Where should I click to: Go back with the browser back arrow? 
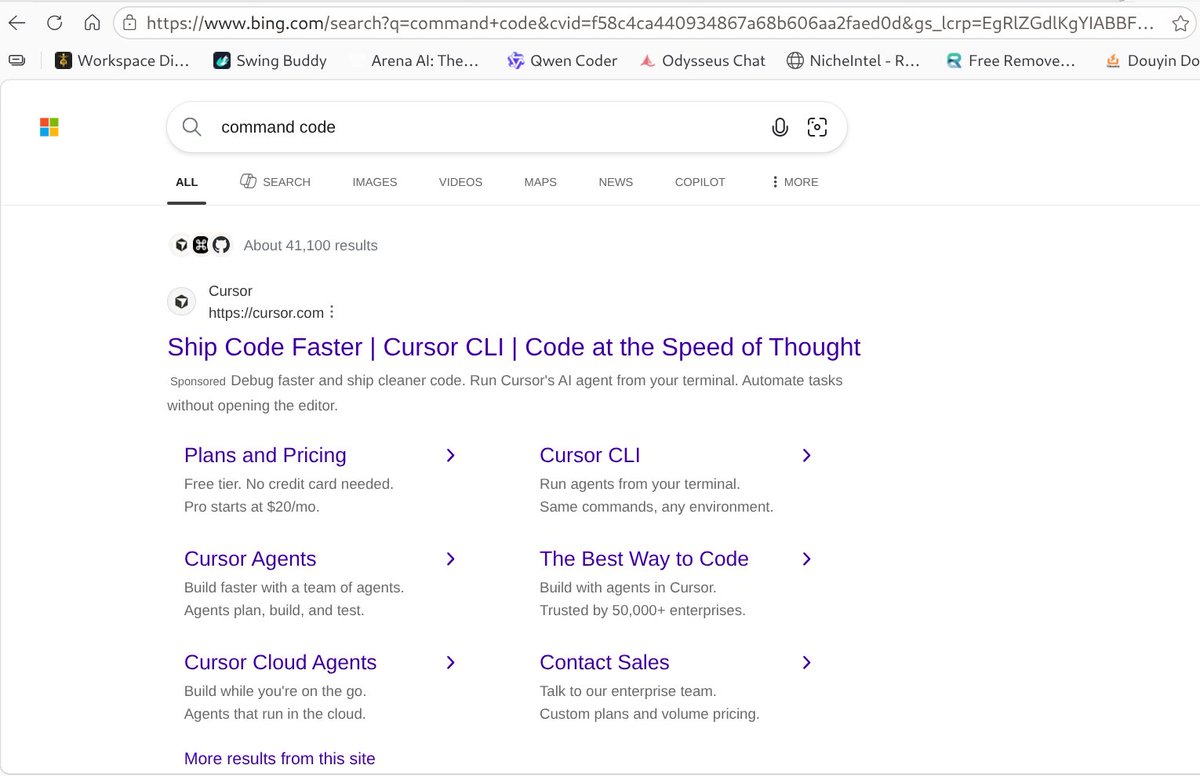(17, 22)
